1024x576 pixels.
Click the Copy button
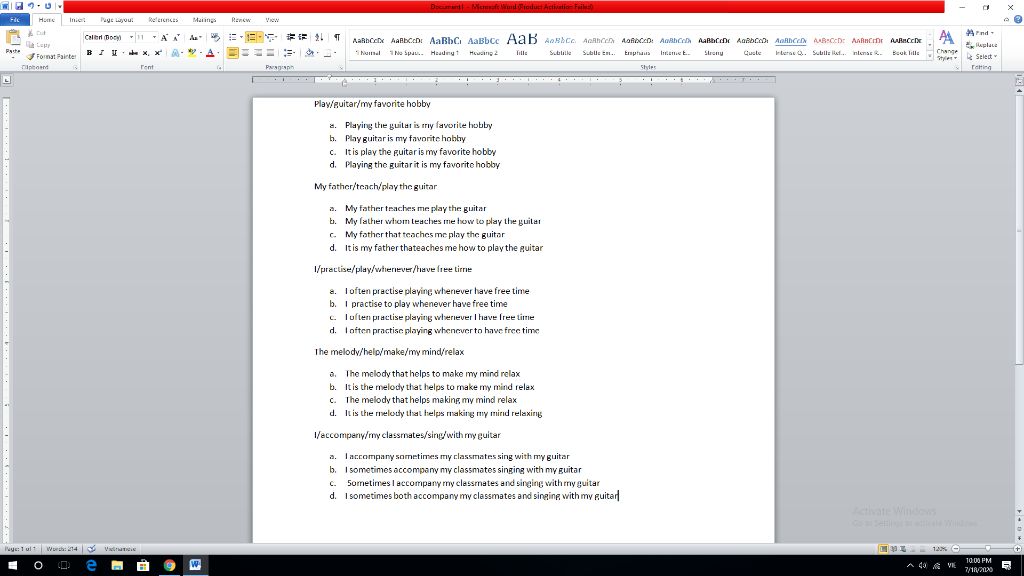[39, 45]
